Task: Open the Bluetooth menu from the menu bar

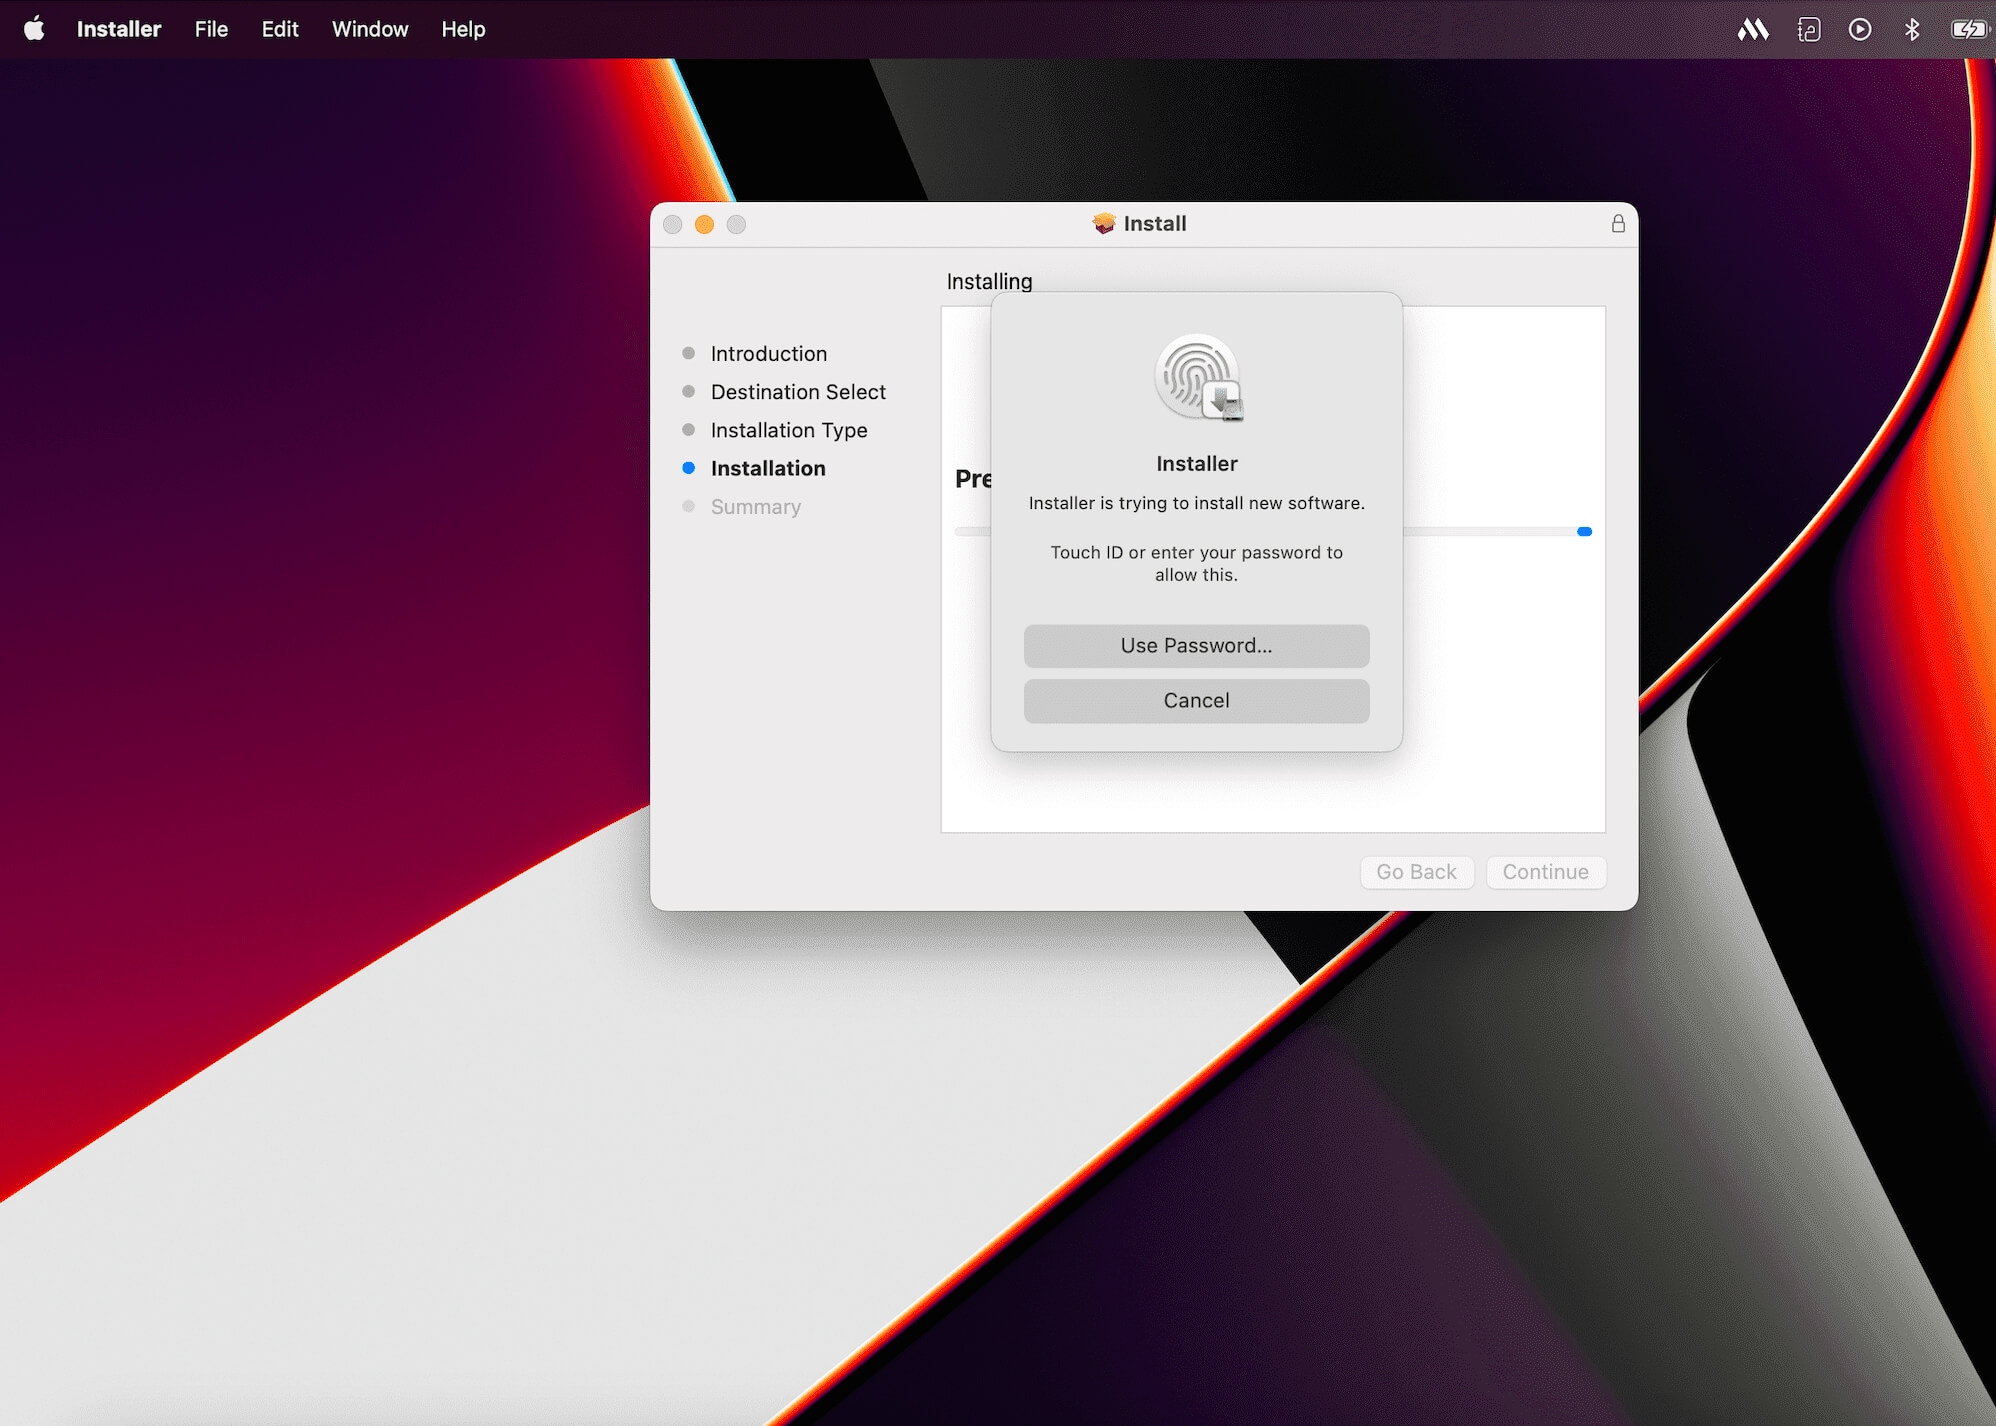Action: [1911, 29]
